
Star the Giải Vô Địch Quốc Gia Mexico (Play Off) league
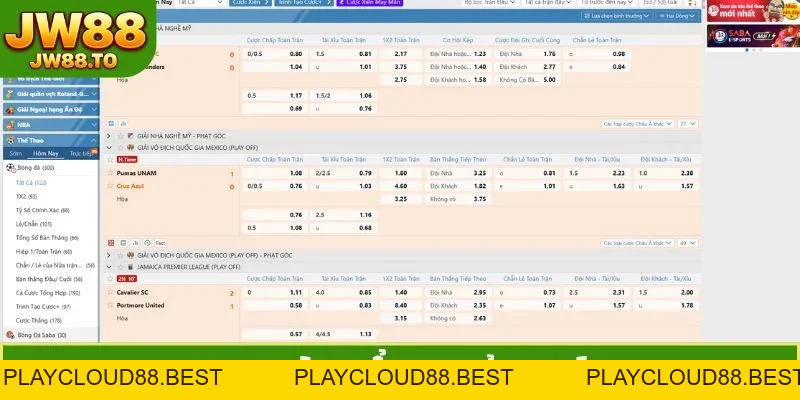coord(120,148)
